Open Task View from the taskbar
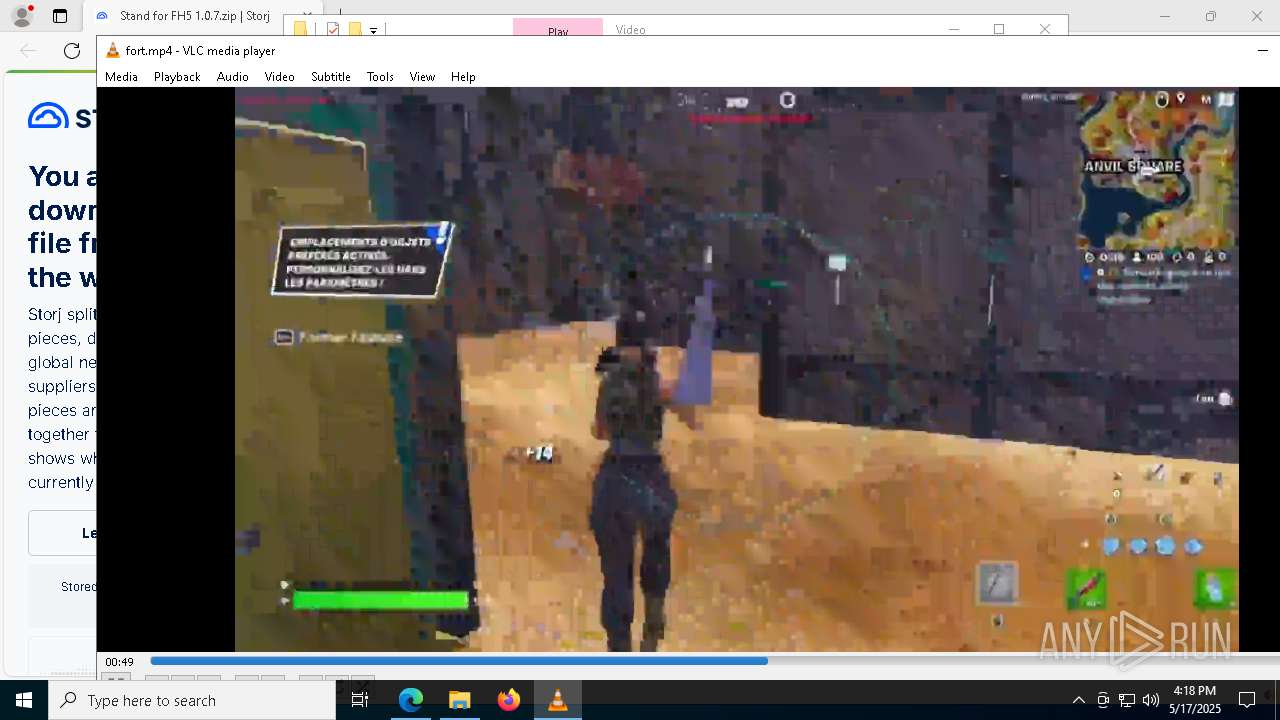The width and height of the screenshot is (1280, 720). [360, 700]
